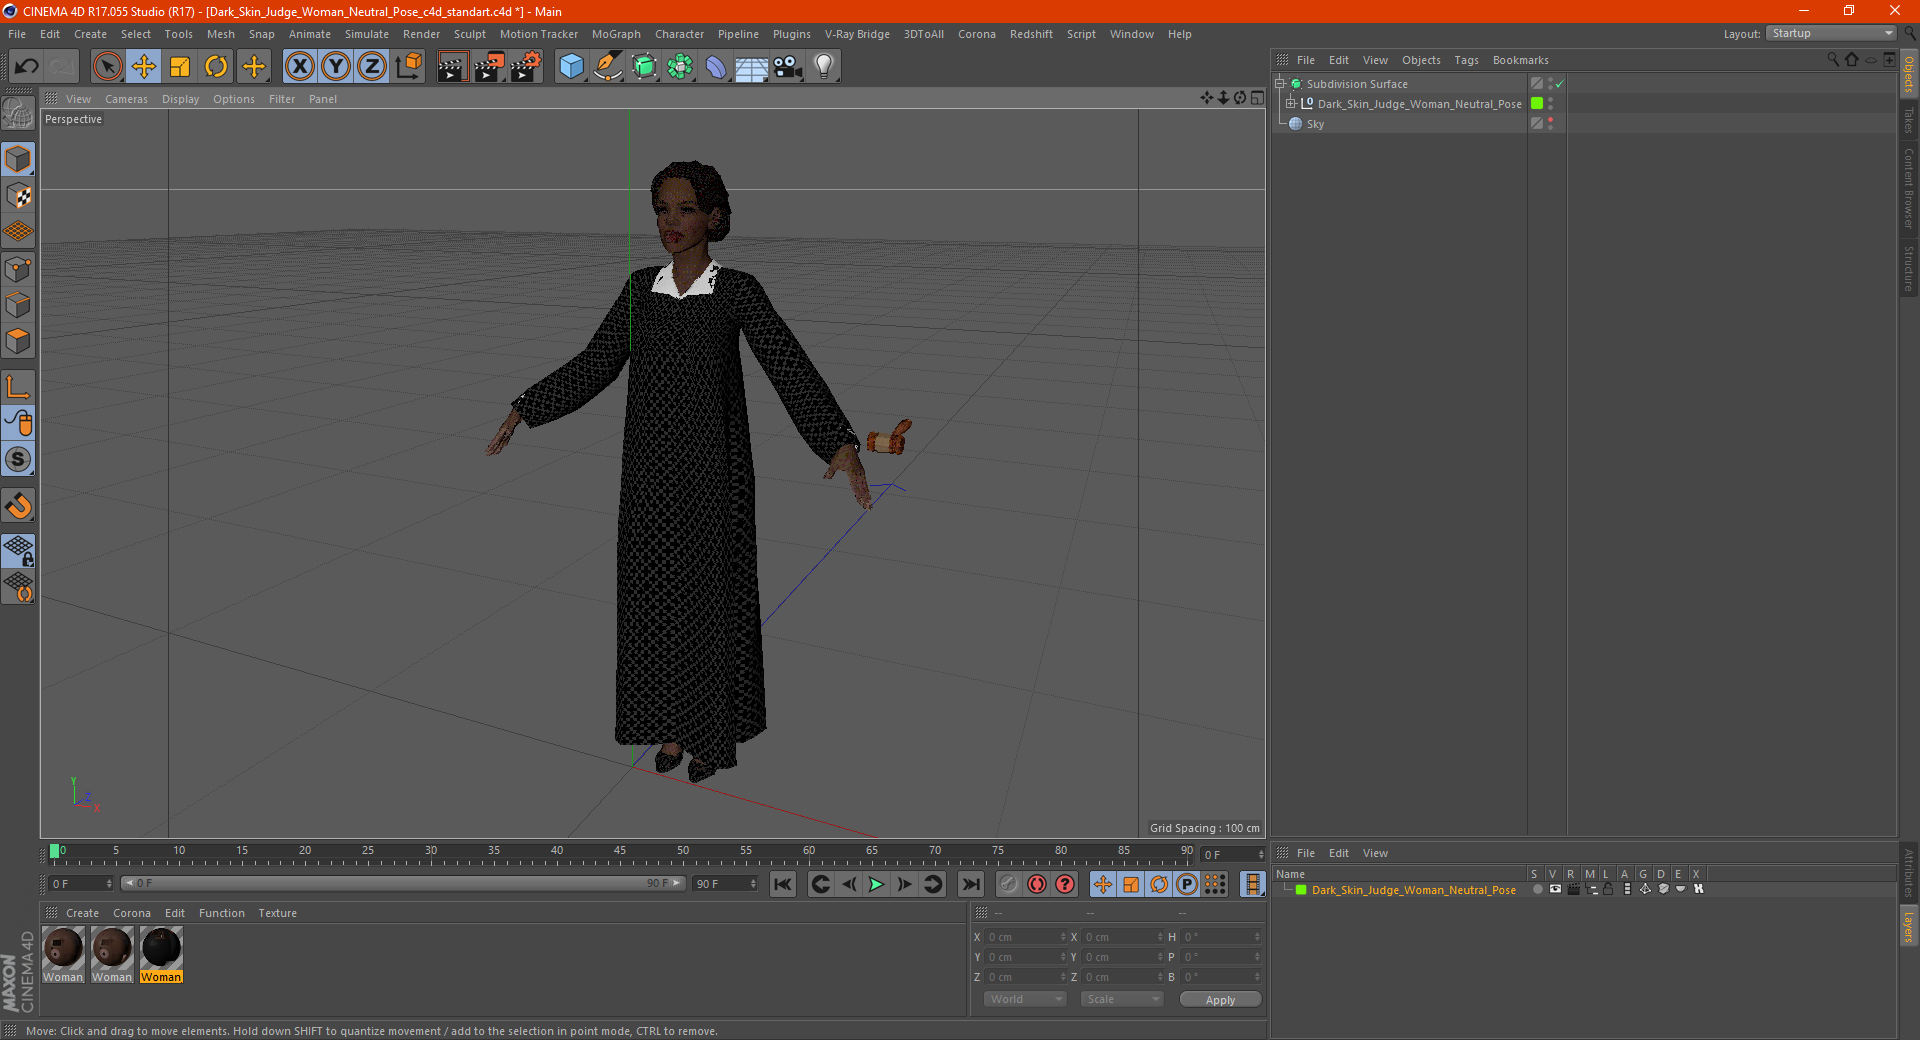Select the Live Selection tool
This screenshot has width=1920, height=1040.
click(x=107, y=67)
